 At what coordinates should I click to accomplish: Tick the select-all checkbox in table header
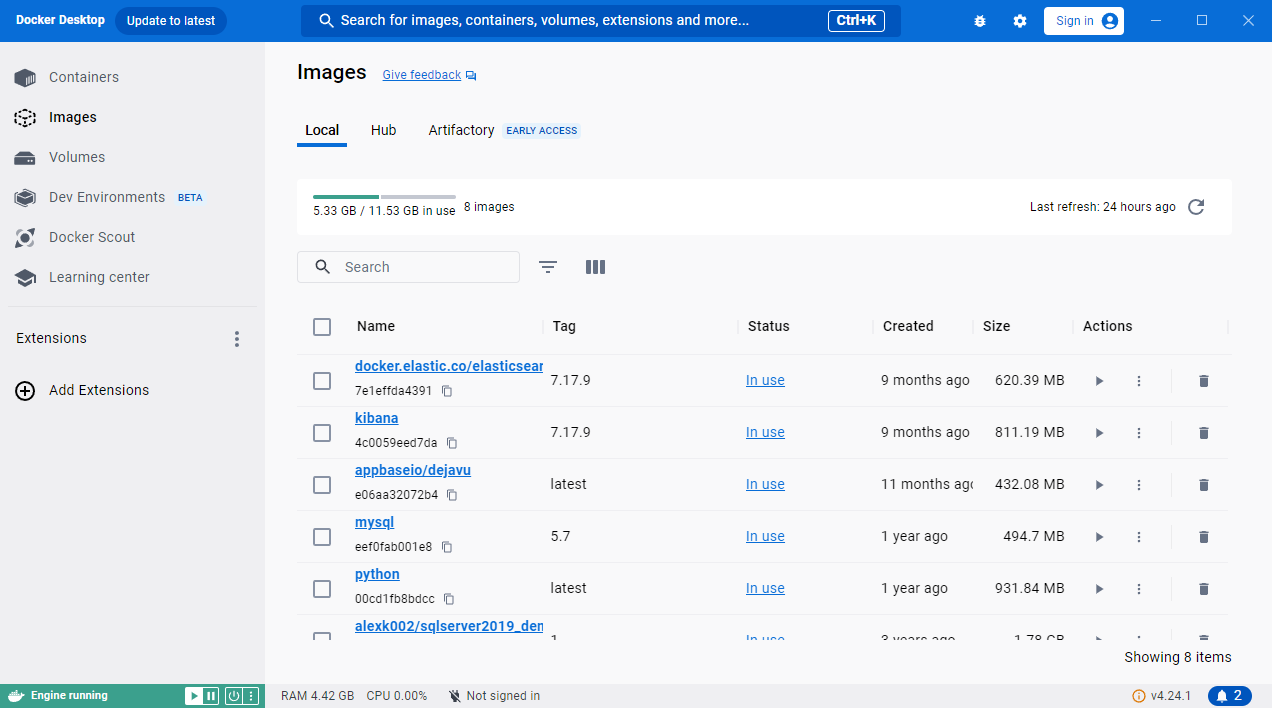click(x=322, y=327)
